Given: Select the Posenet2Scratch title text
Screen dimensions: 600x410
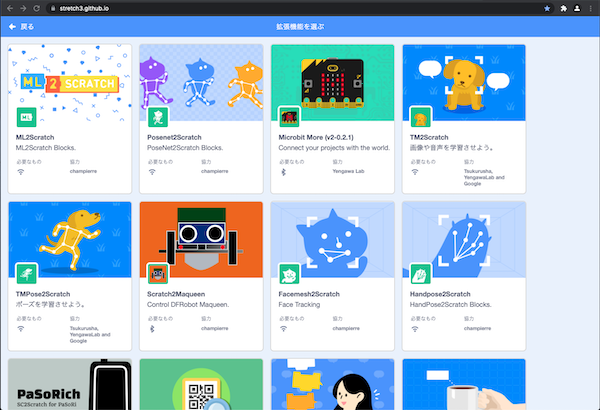Looking at the screenshot, I should (x=174, y=137).
